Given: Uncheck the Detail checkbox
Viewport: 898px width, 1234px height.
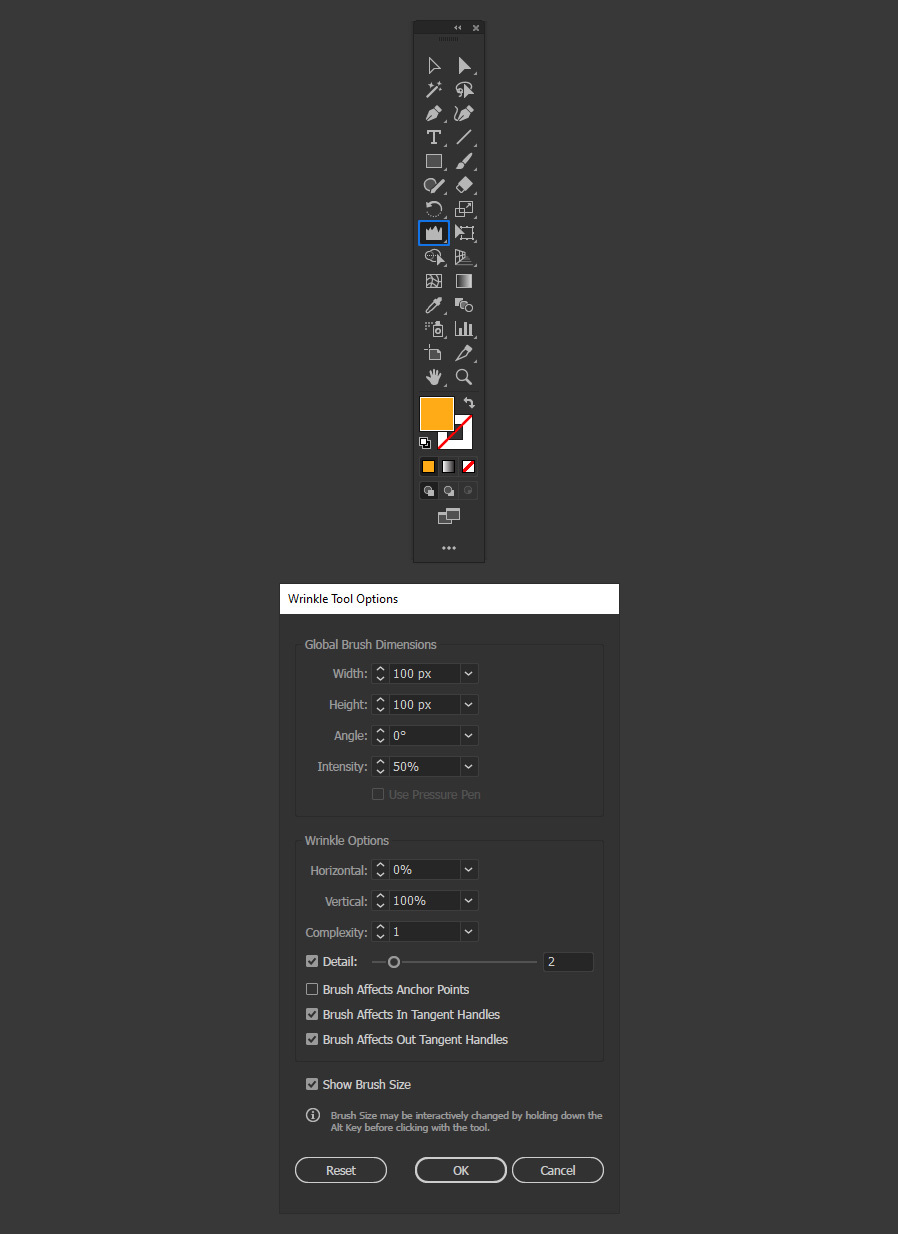Looking at the screenshot, I should (x=312, y=962).
